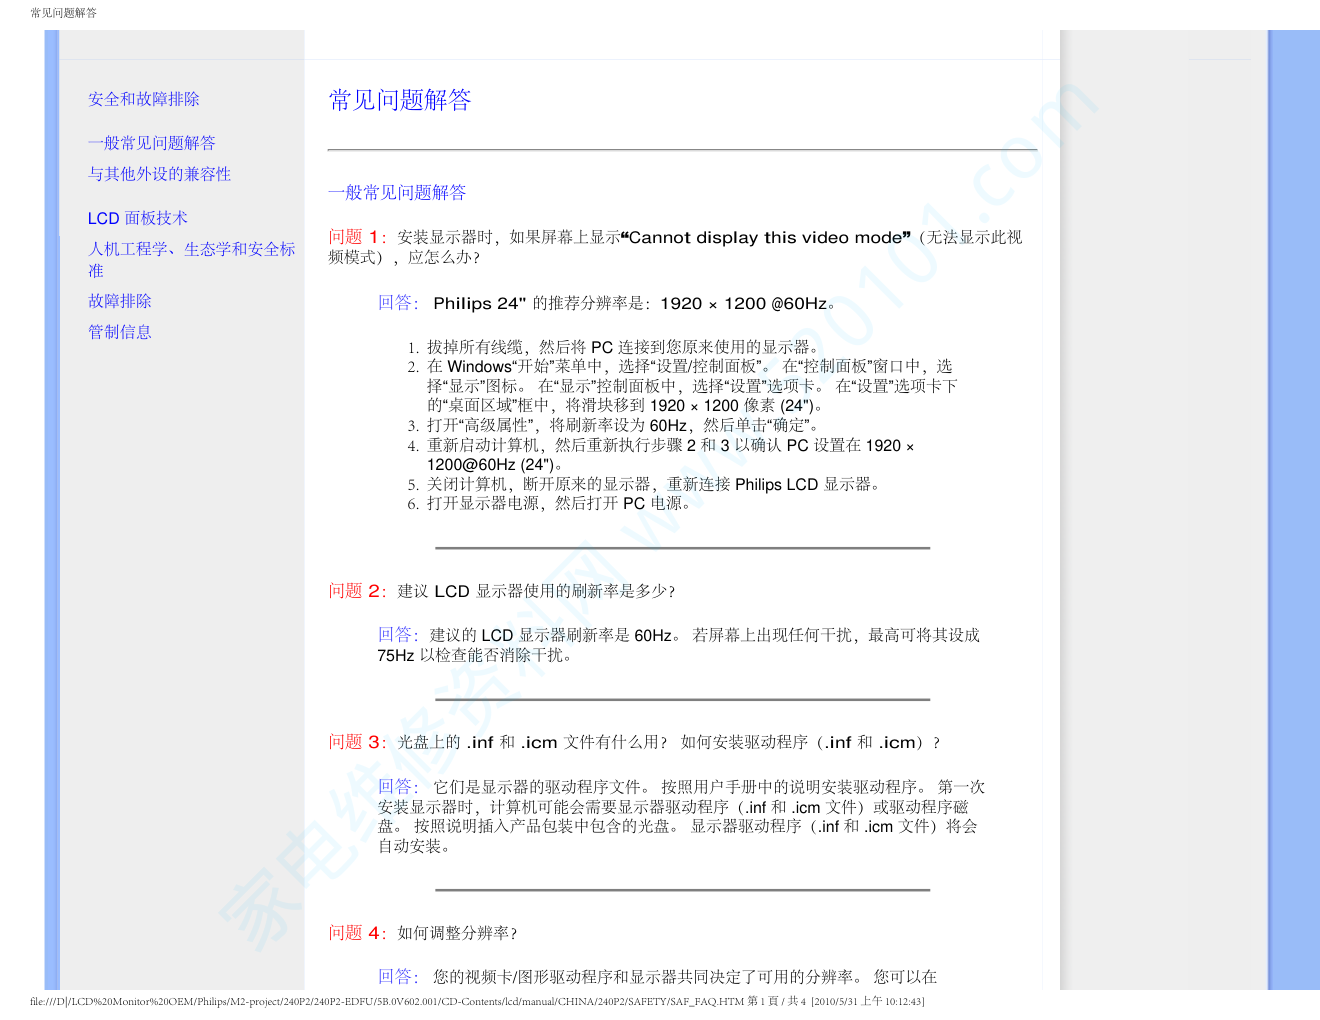Open the 安全和故障排除 sidebar link
Screen dimensions: 1320x1020
[144, 99]
